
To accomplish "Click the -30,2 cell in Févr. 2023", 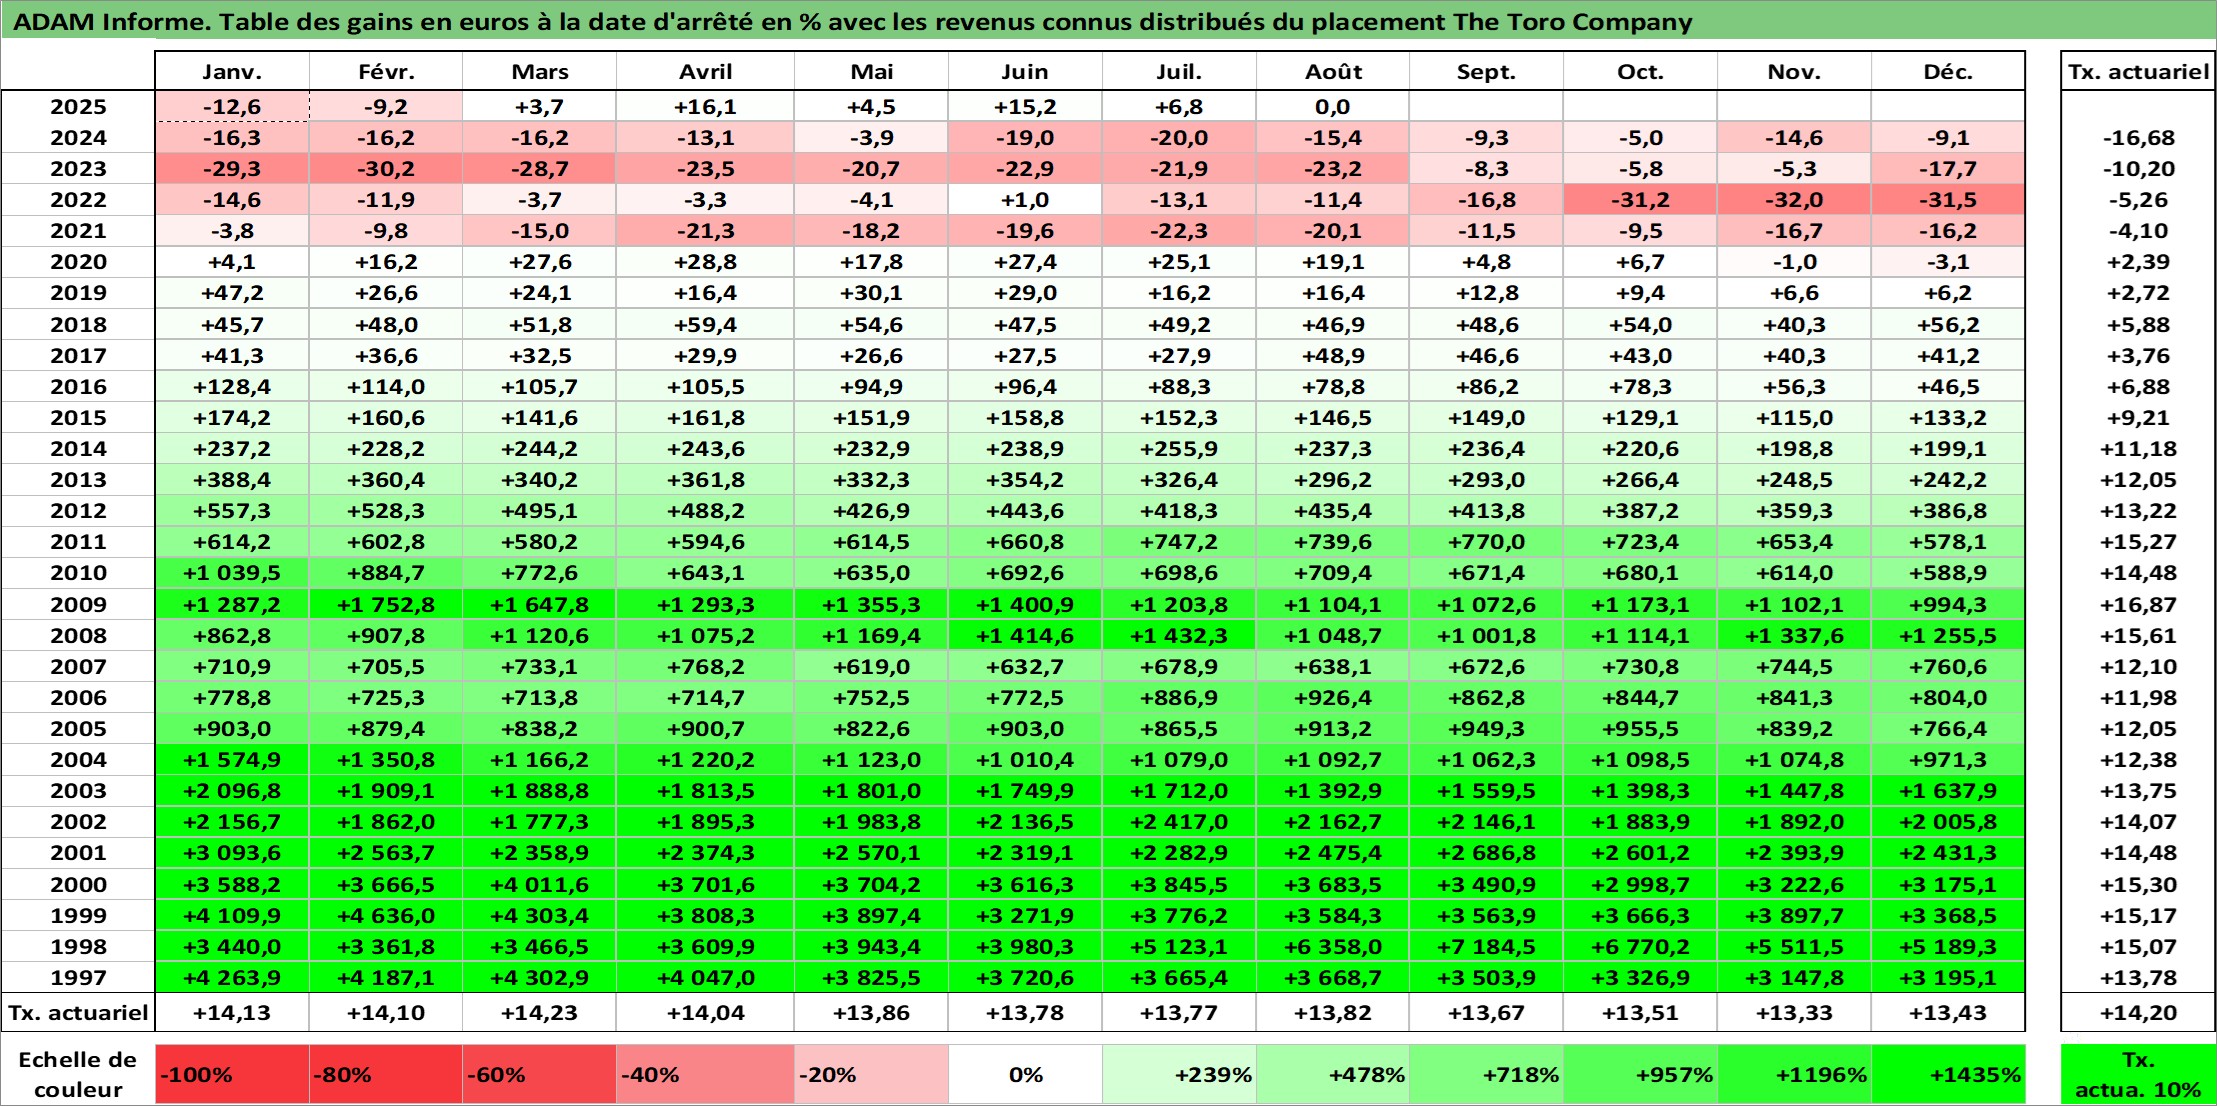I will click(386, 169).
